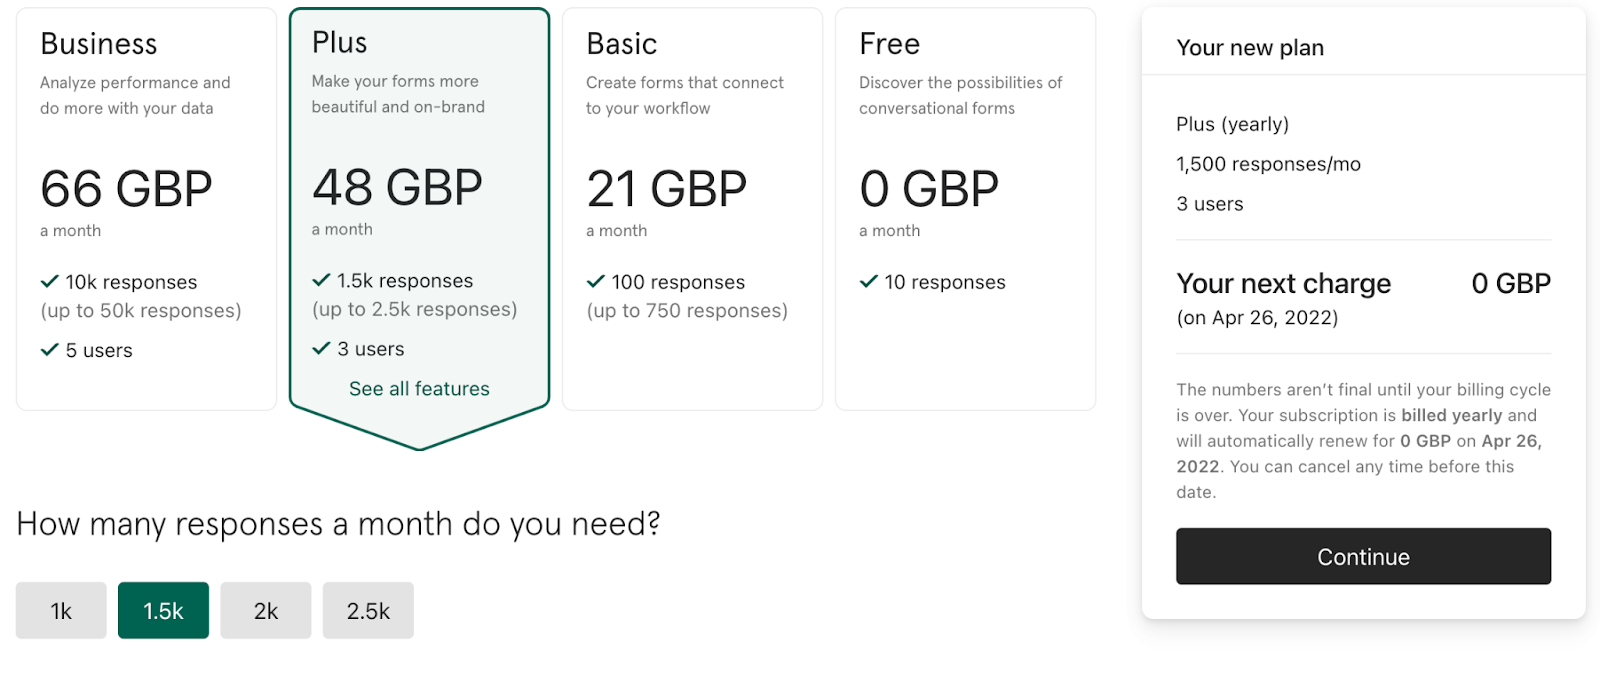
Task: Click the checkmark beside 100 responses
Action: (x=596, y=281)
